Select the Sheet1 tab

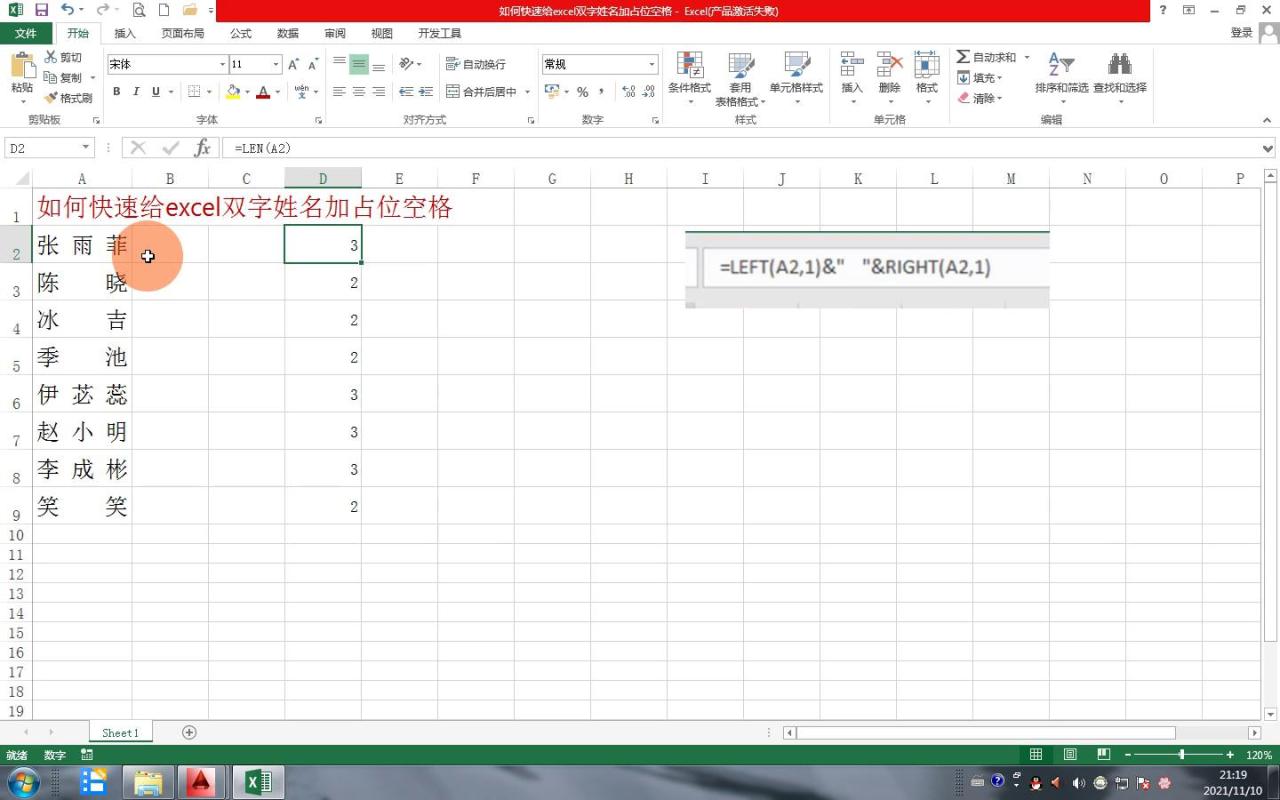(120, 733)
